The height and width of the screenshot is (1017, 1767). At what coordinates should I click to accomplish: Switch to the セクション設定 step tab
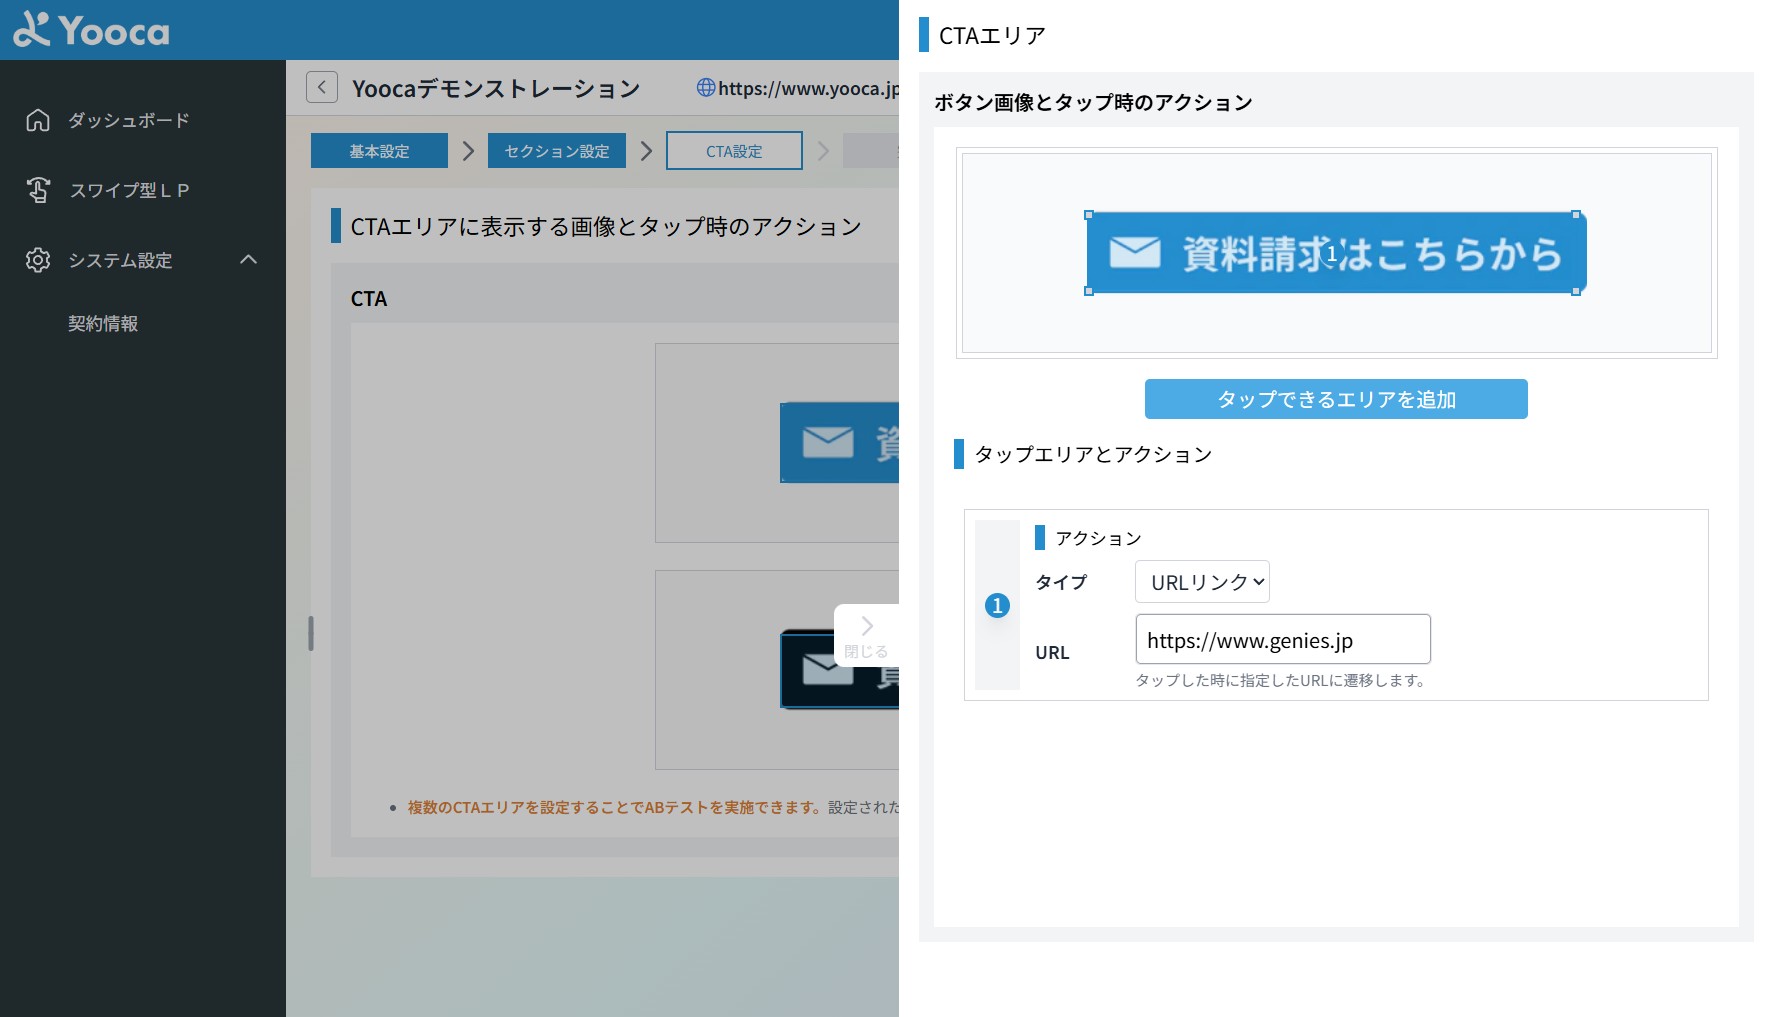(556, 151)
